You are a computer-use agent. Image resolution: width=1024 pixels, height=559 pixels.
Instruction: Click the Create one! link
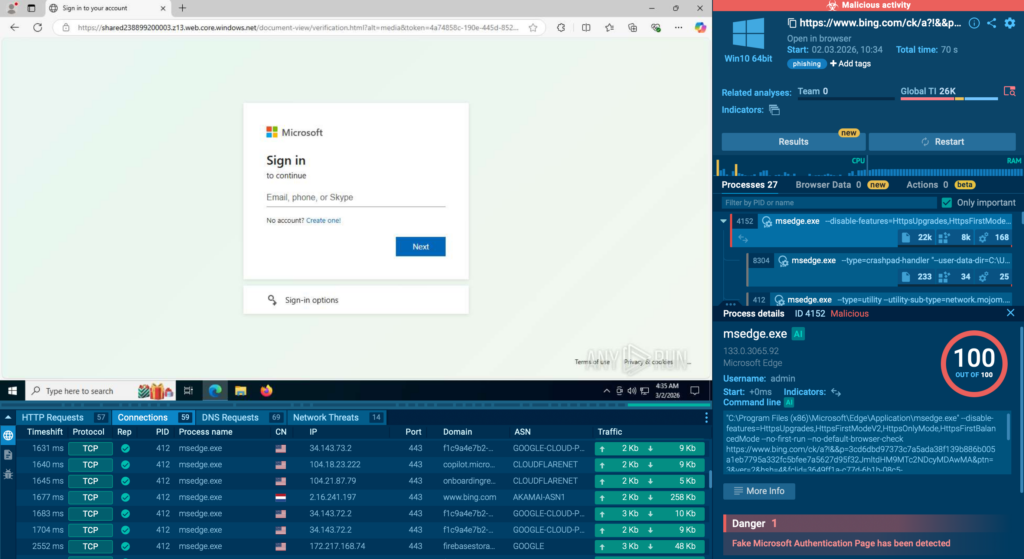coord(323,221)
